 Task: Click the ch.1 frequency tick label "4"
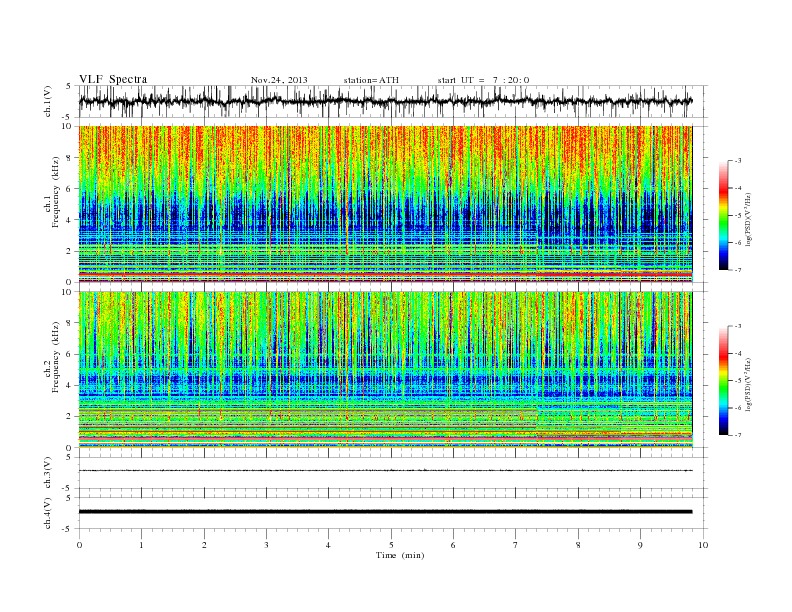point(70,220)
